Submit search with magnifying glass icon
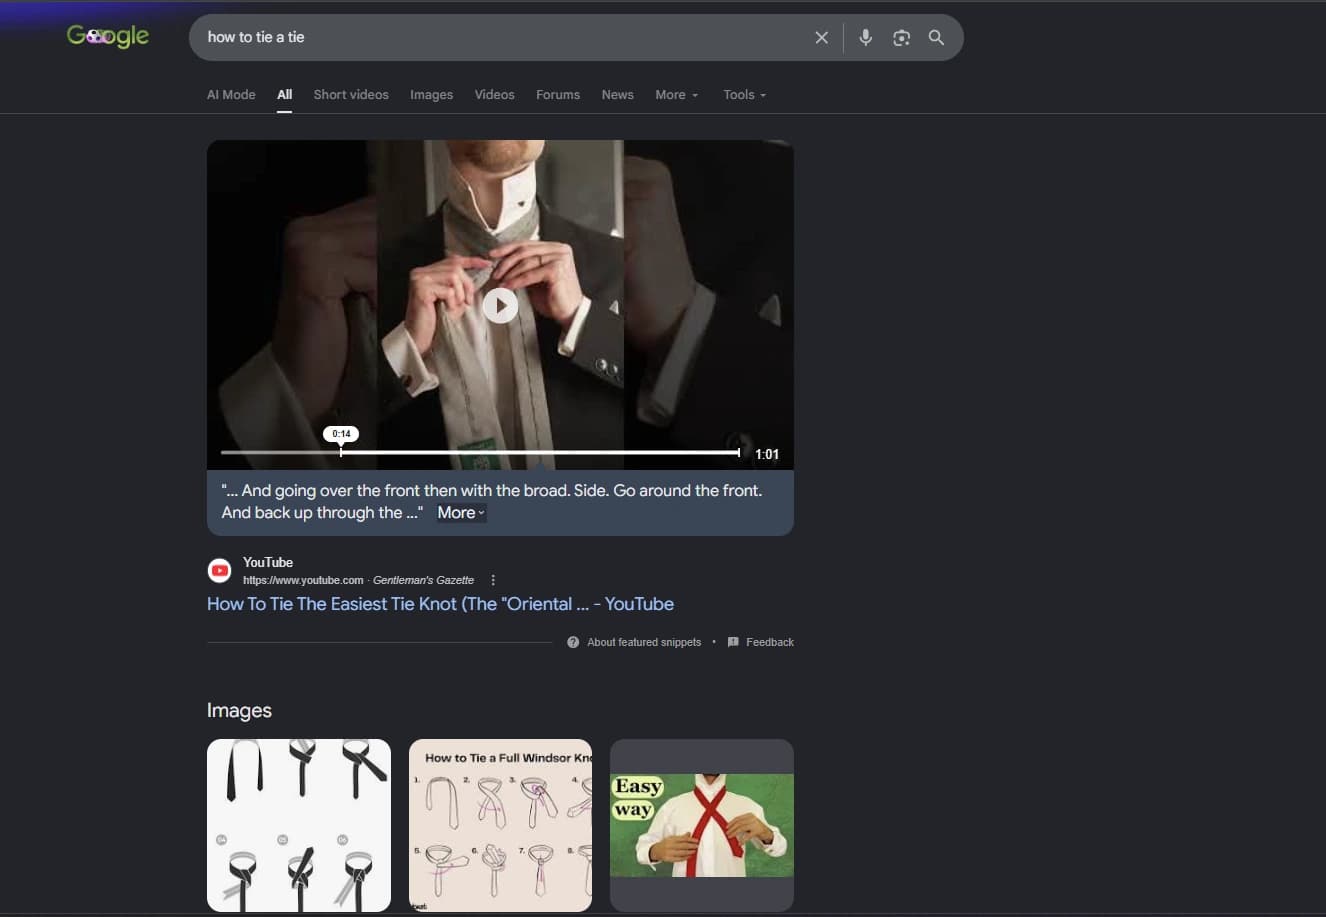Image resolution: width=1326 pixels, height=917 pixels. (936, 37)
